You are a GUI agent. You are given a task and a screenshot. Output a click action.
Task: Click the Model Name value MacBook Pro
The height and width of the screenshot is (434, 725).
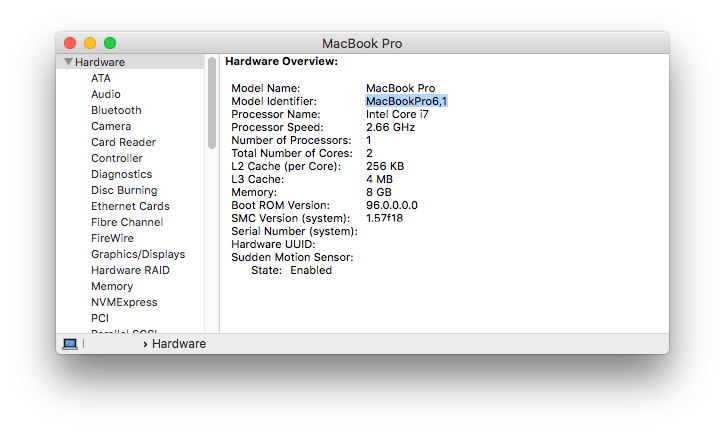coord(400,88)
